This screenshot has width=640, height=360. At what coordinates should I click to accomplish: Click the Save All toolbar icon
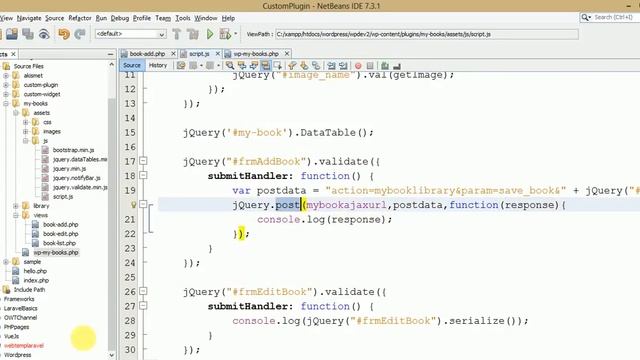tap(28, 34)
